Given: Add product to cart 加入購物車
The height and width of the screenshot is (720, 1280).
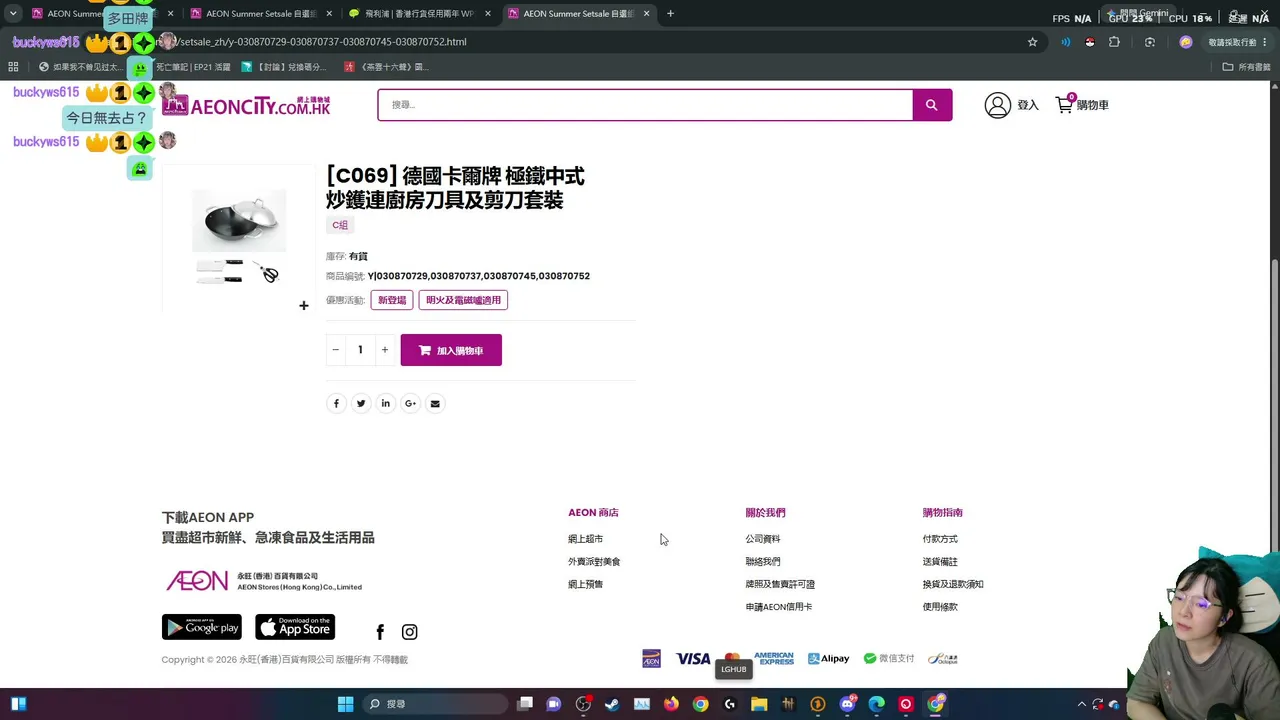Looking at the screenshot, I should [x=451, y=350].
